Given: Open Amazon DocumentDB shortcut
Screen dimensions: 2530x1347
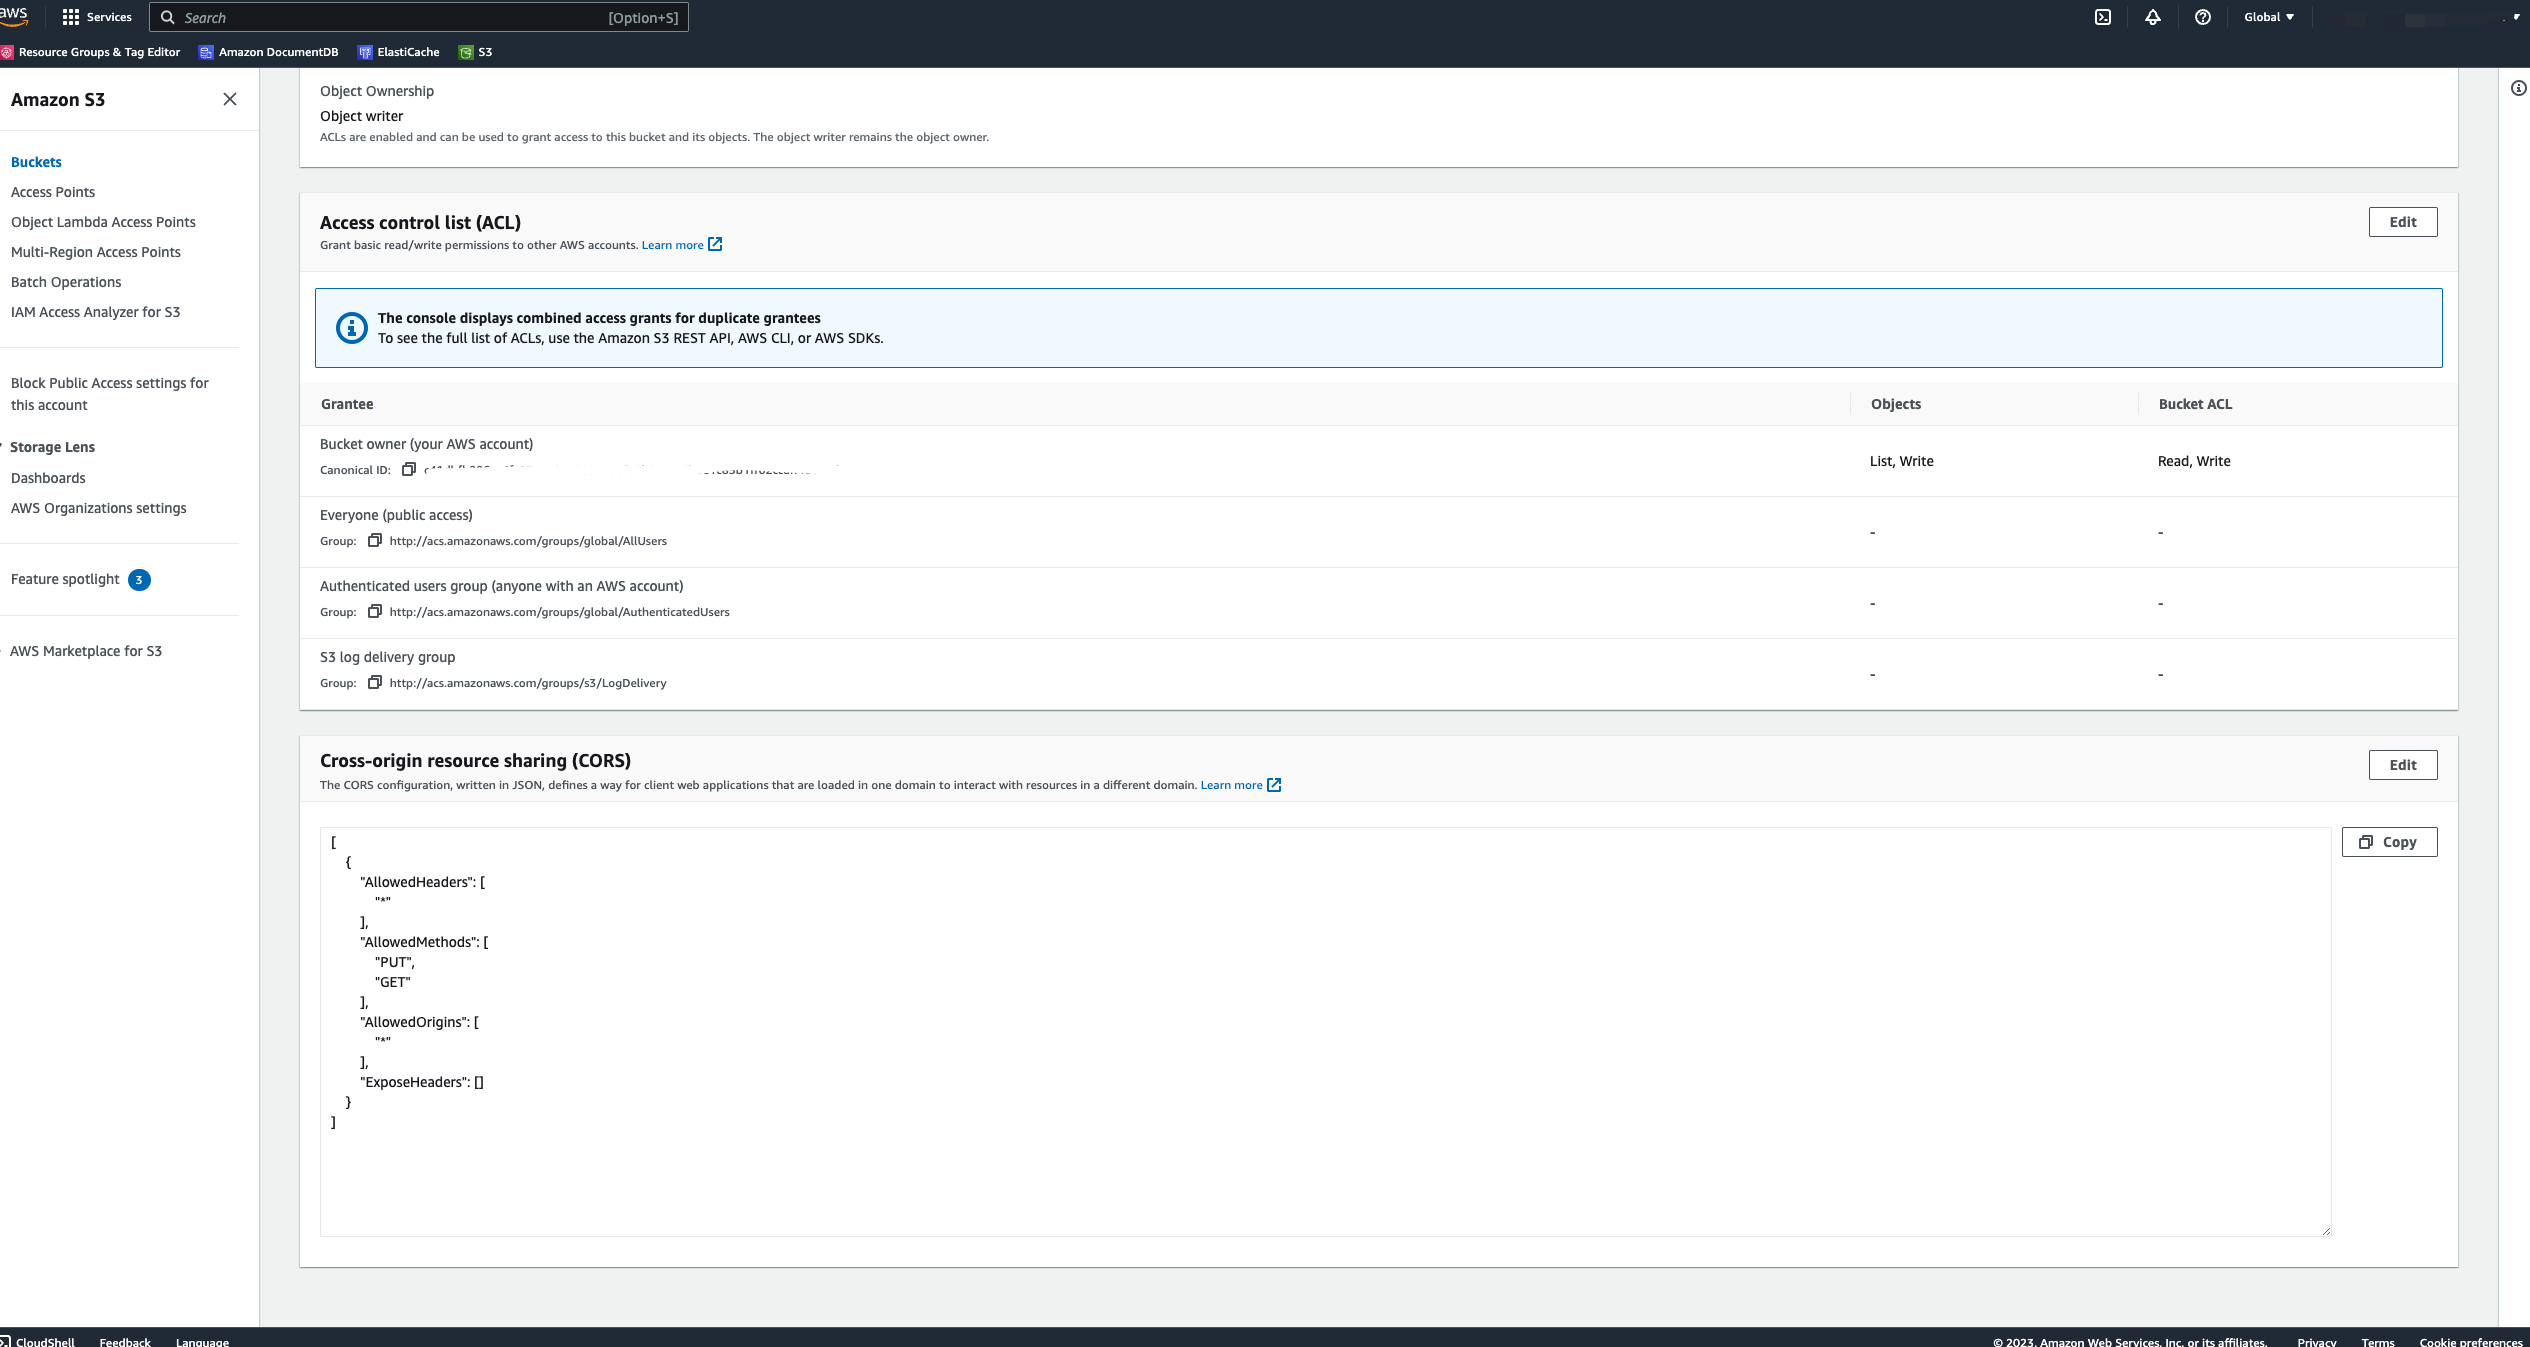Looking at the screenshot, I should click(x=269, y=52).
